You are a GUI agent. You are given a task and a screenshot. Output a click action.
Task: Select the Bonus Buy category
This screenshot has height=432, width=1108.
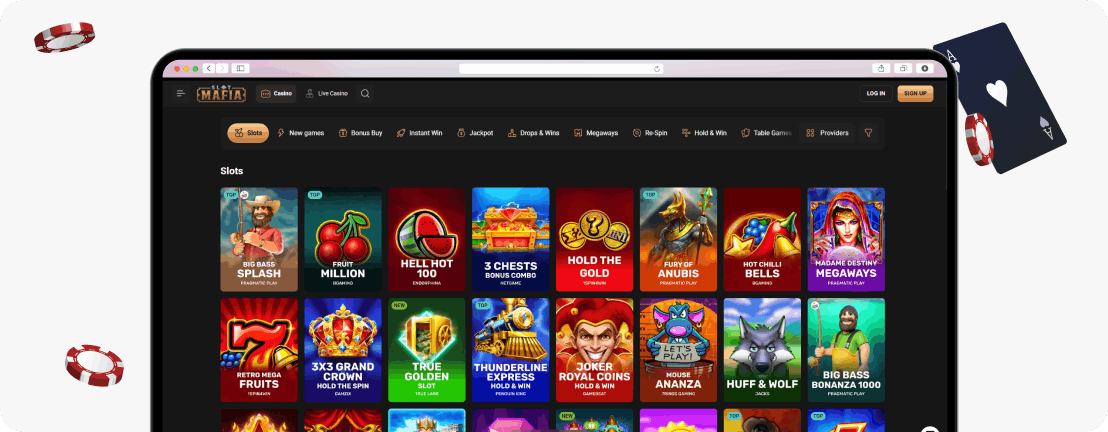click(360, 133)
